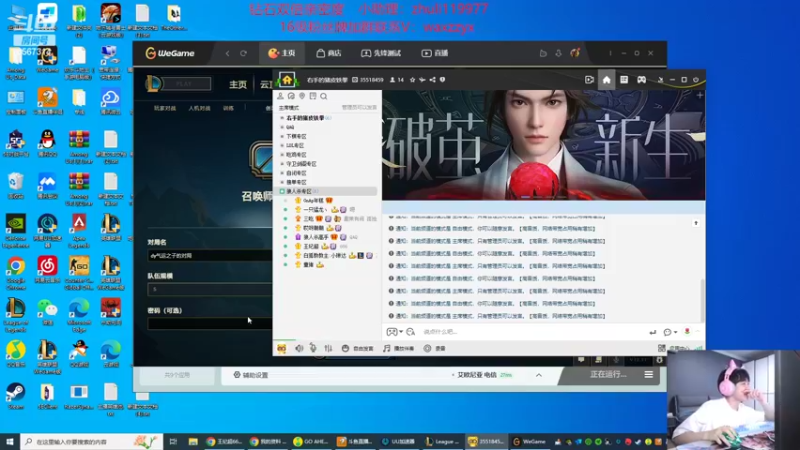
Task: Open 辅助设置 in WeGame bottom bar
Action: point(251,375)
